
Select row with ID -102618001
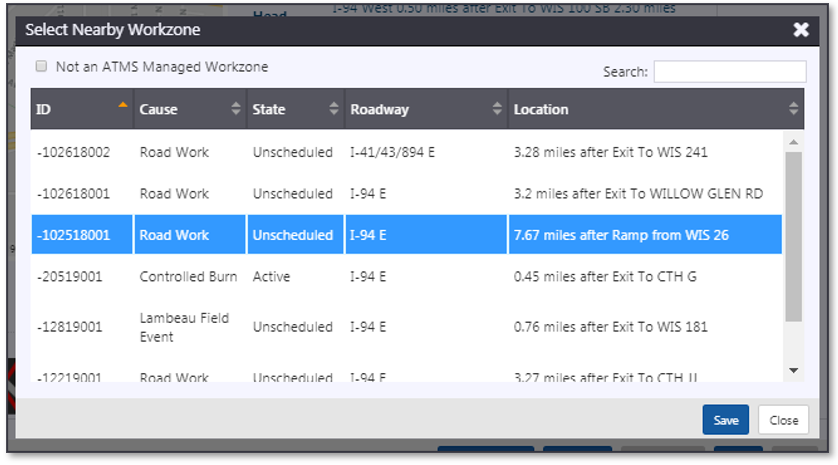[x=406, y=193]
